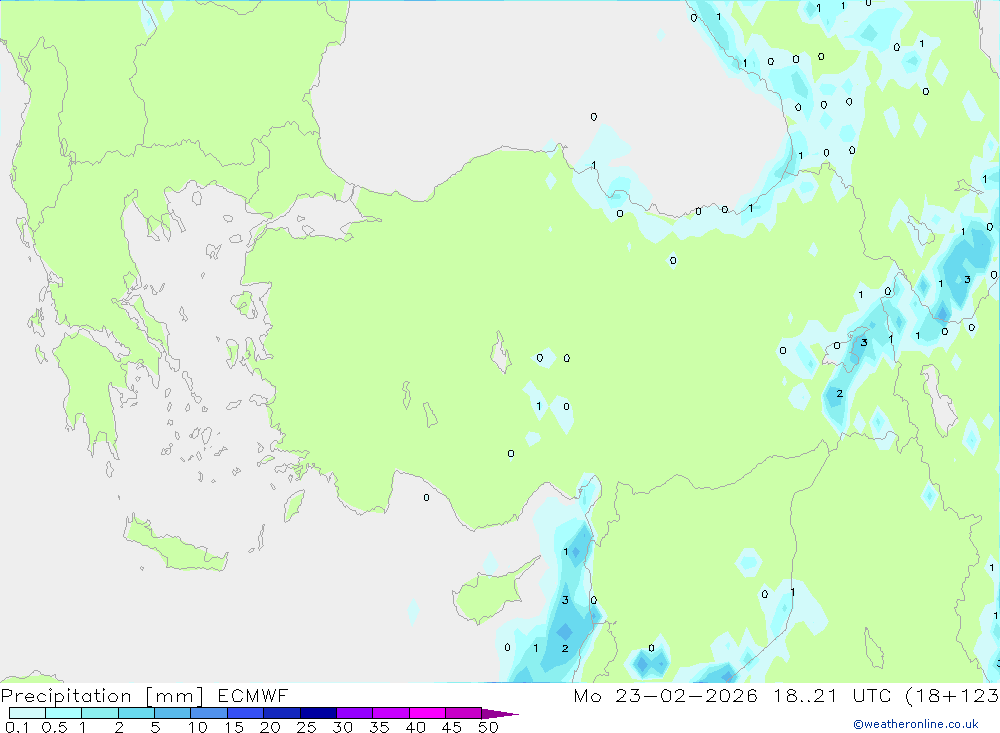This screenshot has width=1000, height=733.
Task: Click the '20' legend scale label
Action: click(x=270, y=727)
